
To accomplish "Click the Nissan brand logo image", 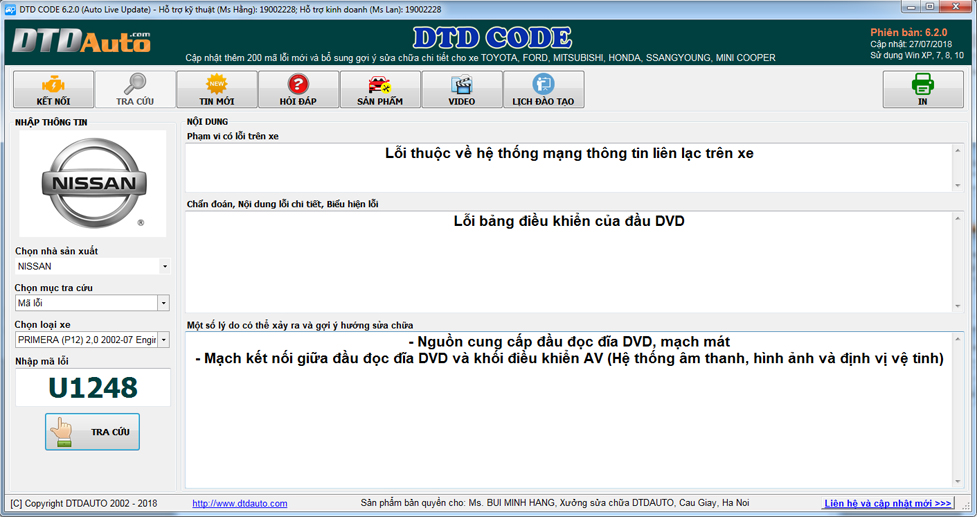I will pos(93,183).
